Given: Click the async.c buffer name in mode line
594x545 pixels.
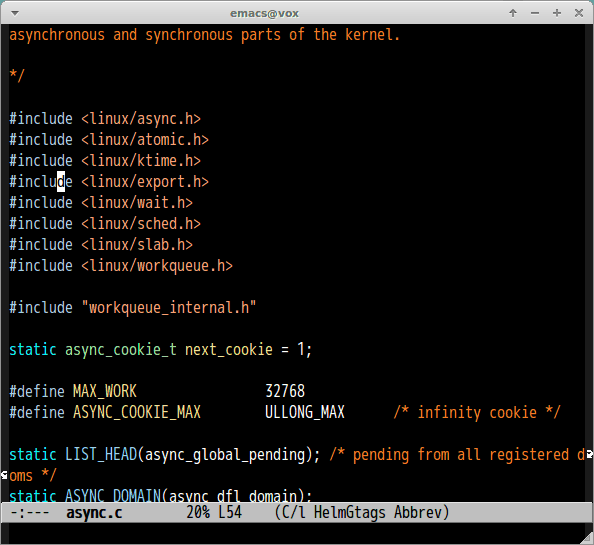Looking at the screenshot, I should tap(94, 513).
